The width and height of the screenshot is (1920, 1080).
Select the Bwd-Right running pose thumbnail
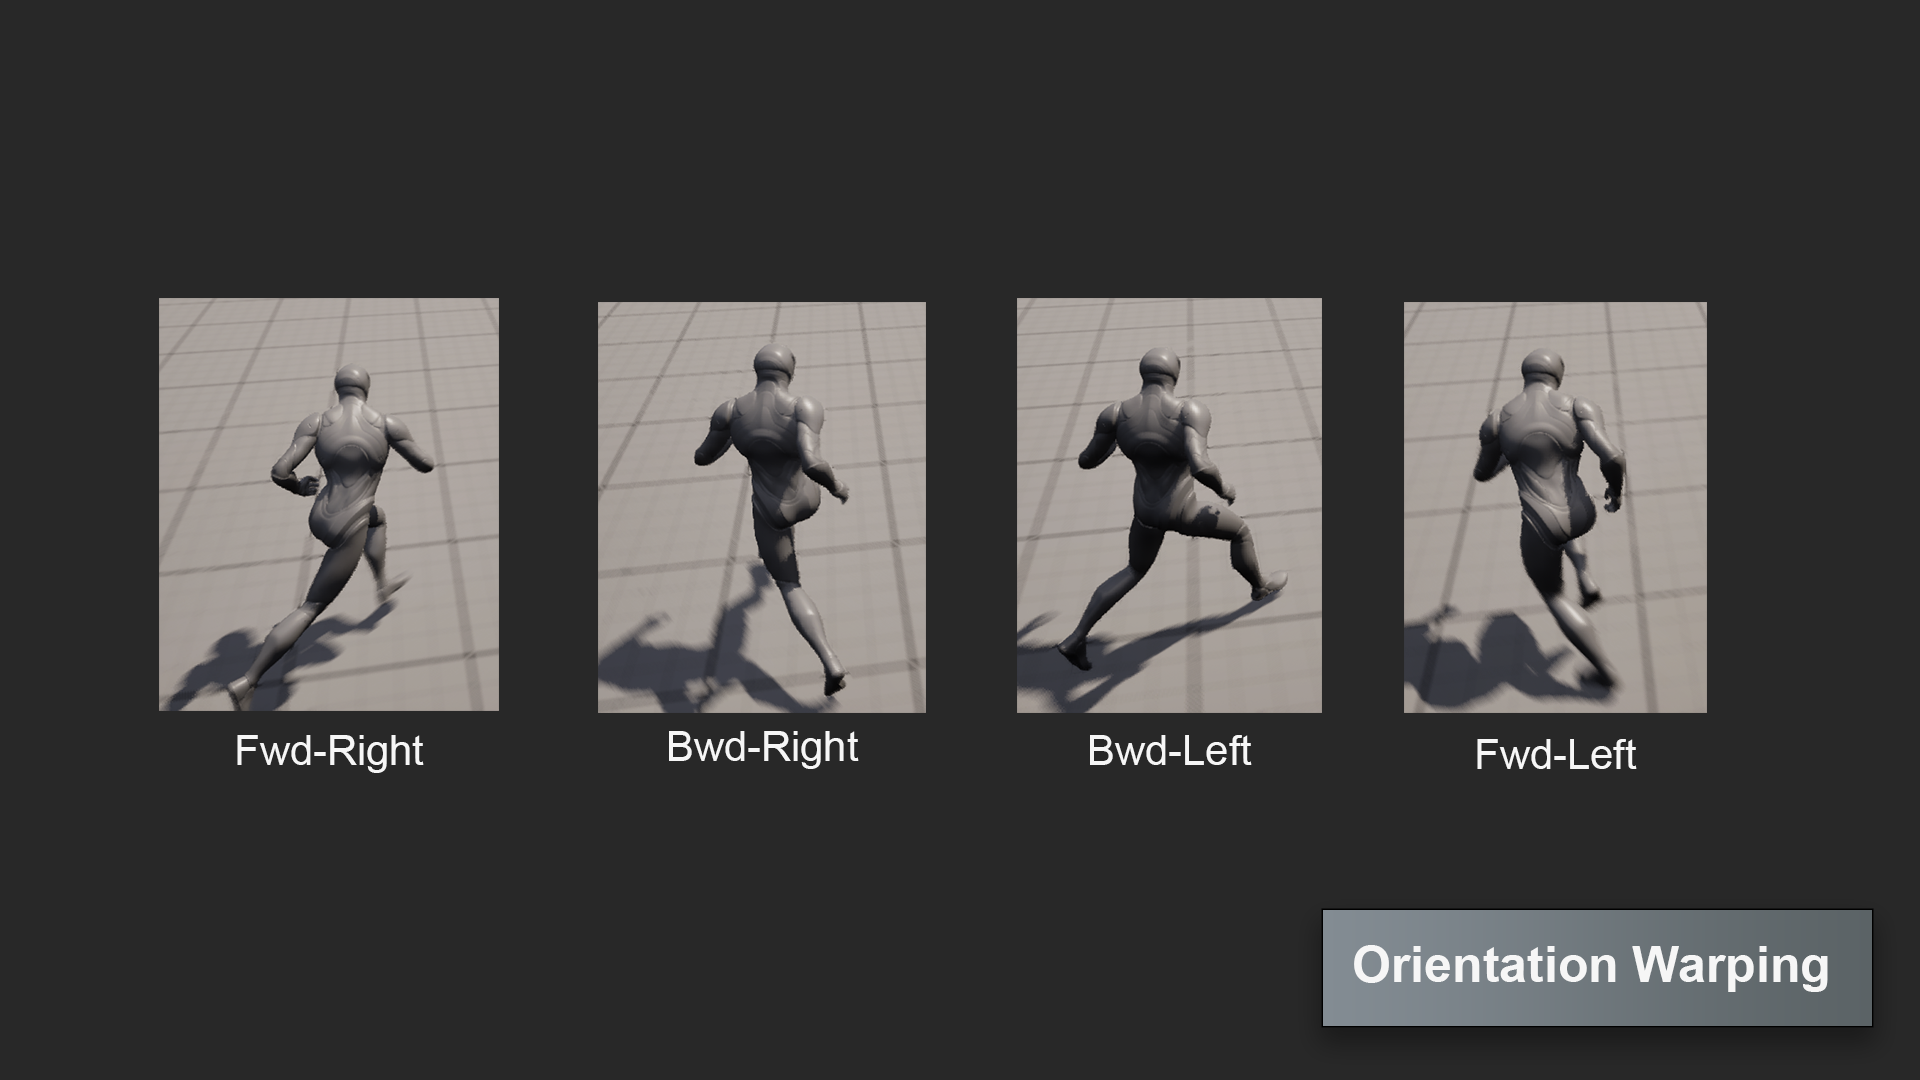(762, 507)
